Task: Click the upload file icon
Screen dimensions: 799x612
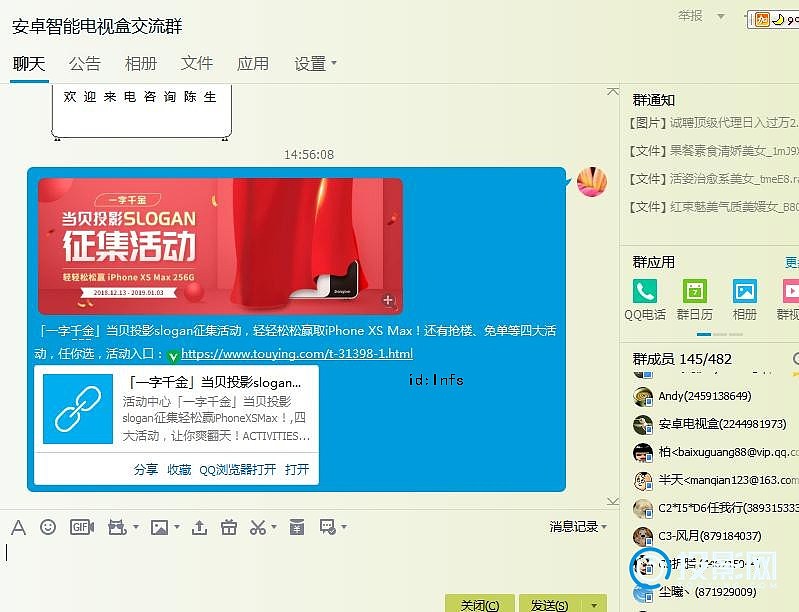Action: pos(199,527)
